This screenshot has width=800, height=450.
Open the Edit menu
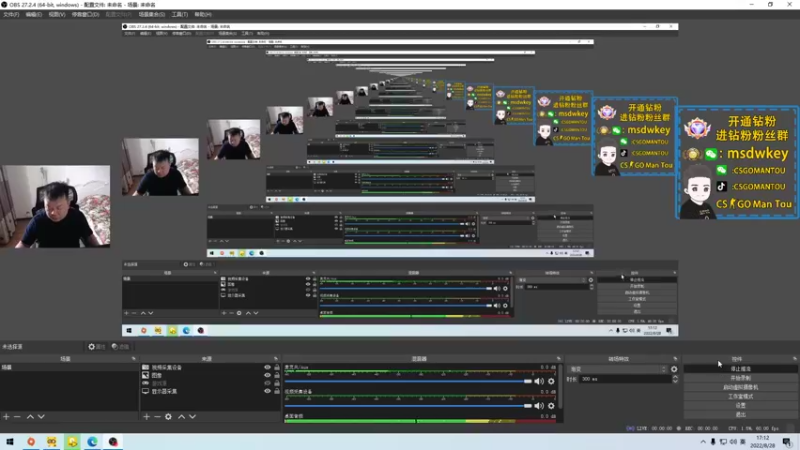34,14
